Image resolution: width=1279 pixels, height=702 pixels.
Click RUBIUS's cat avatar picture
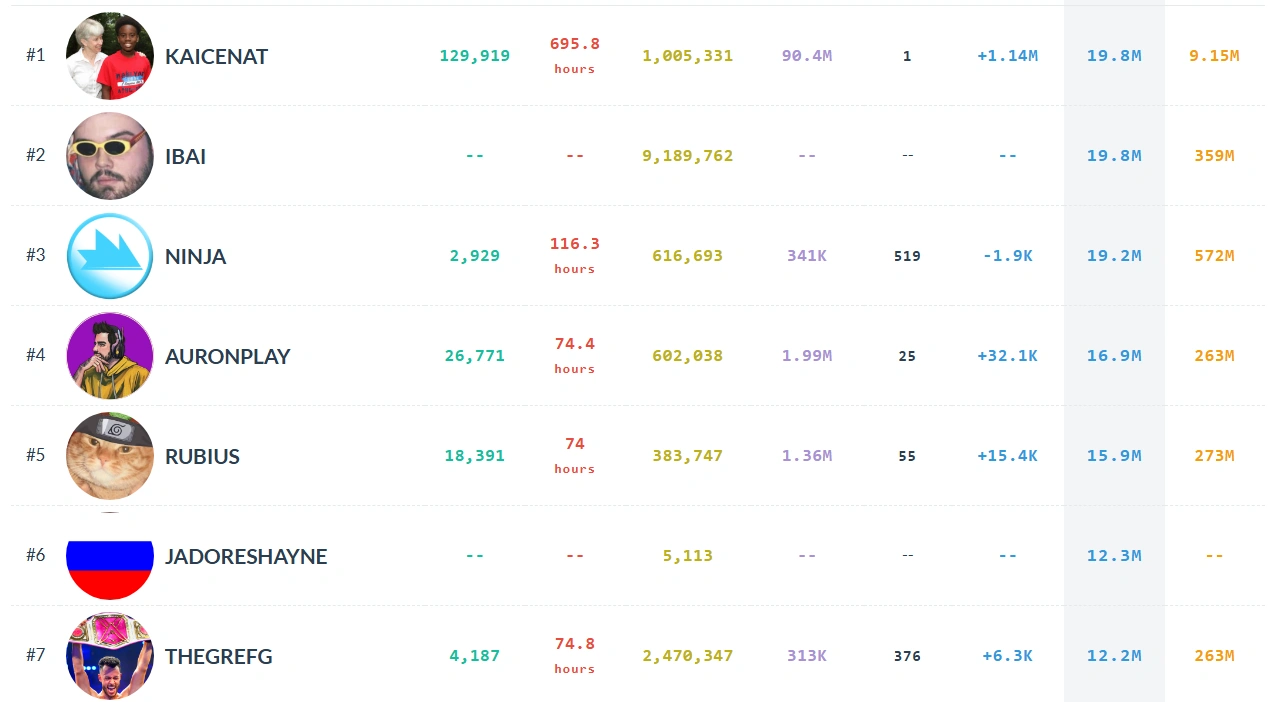[x=110, y=456]
